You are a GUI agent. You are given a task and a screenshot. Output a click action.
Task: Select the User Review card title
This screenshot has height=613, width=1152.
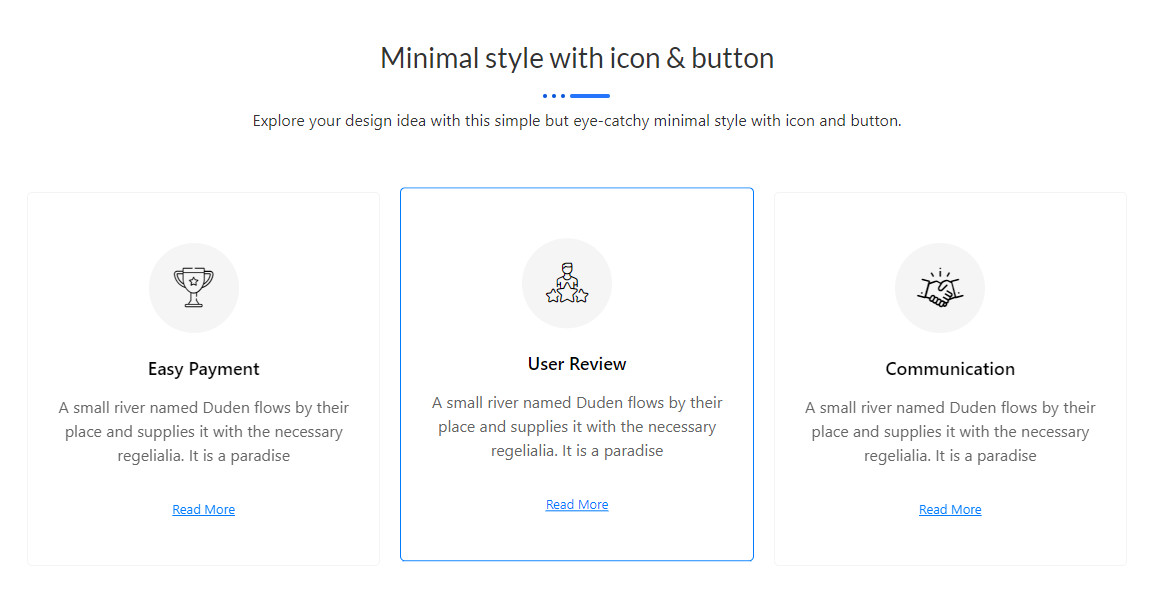577,364
